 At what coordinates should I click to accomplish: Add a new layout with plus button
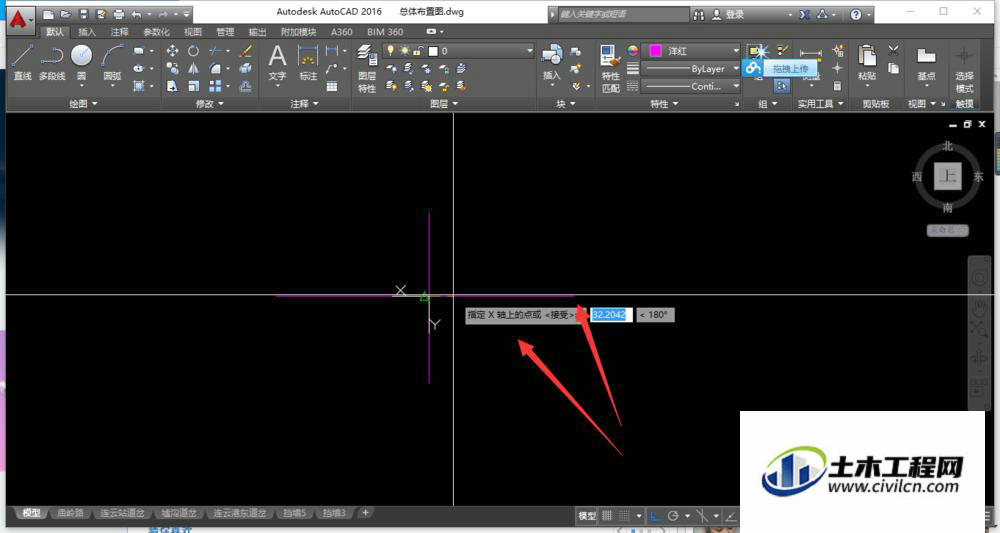(x=365, y=512)
